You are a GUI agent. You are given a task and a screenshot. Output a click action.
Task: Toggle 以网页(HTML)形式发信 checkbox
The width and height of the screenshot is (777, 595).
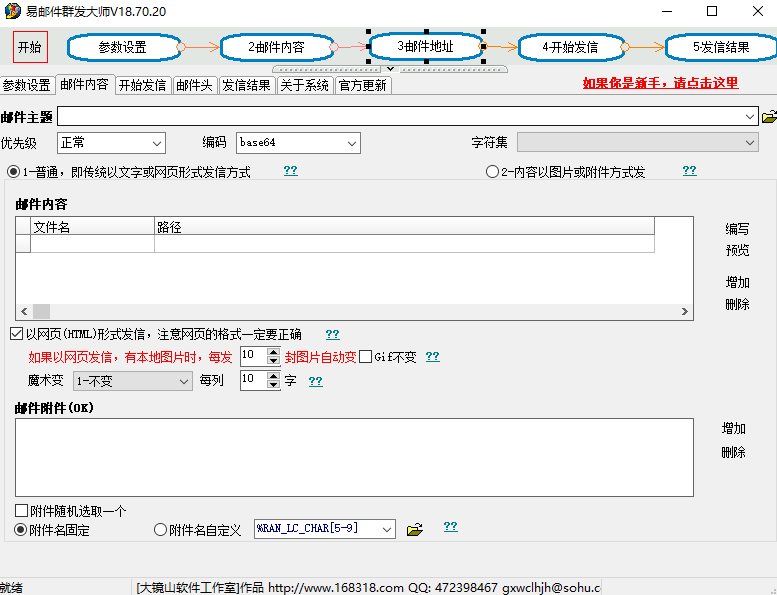[x=16, y=334]
